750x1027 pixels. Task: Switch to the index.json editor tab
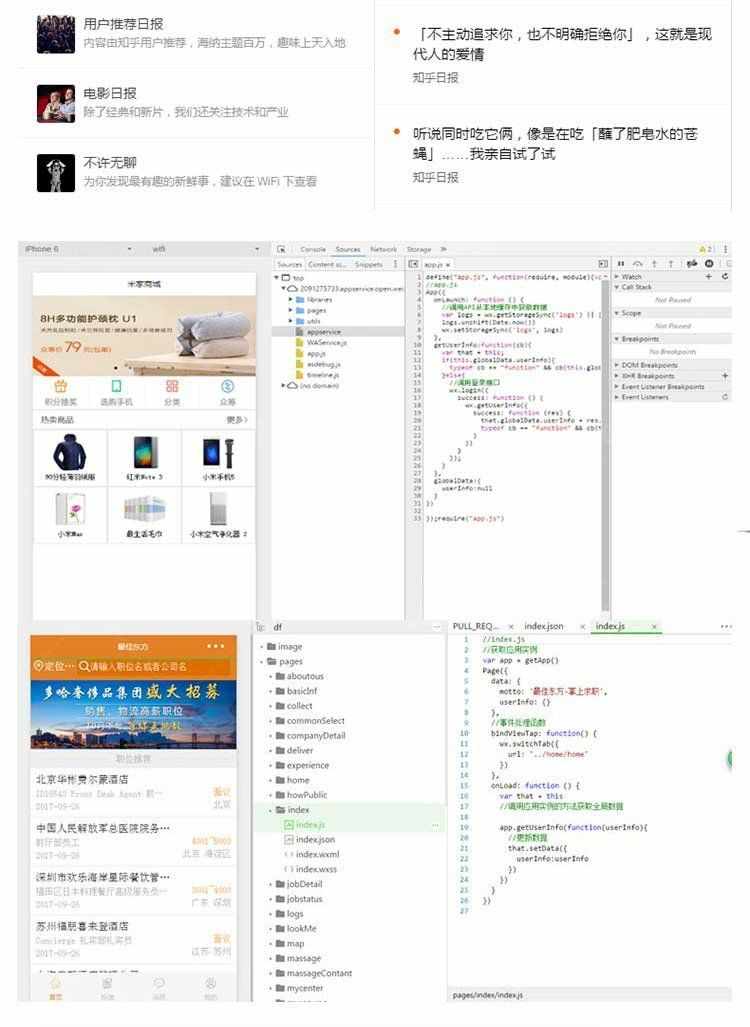[x=544, y=626]
